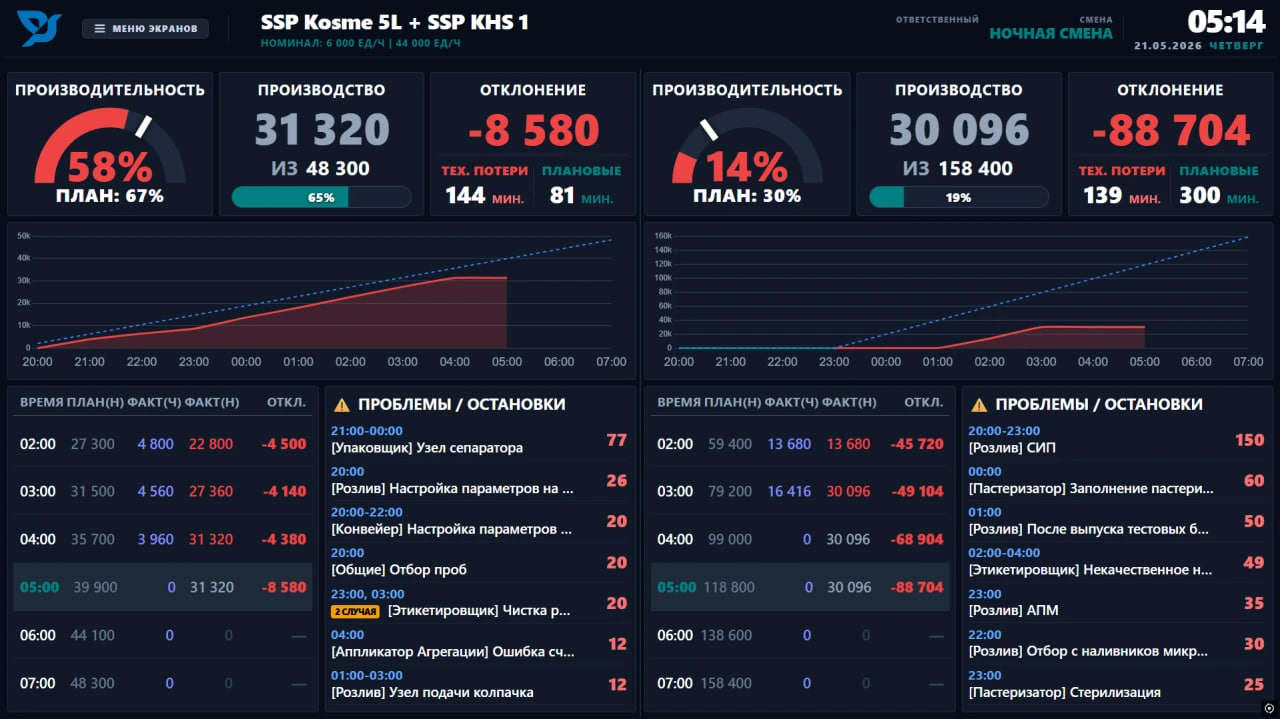Click the 19% production progress bar
The image size is (1280, 719).
[958, 197]
